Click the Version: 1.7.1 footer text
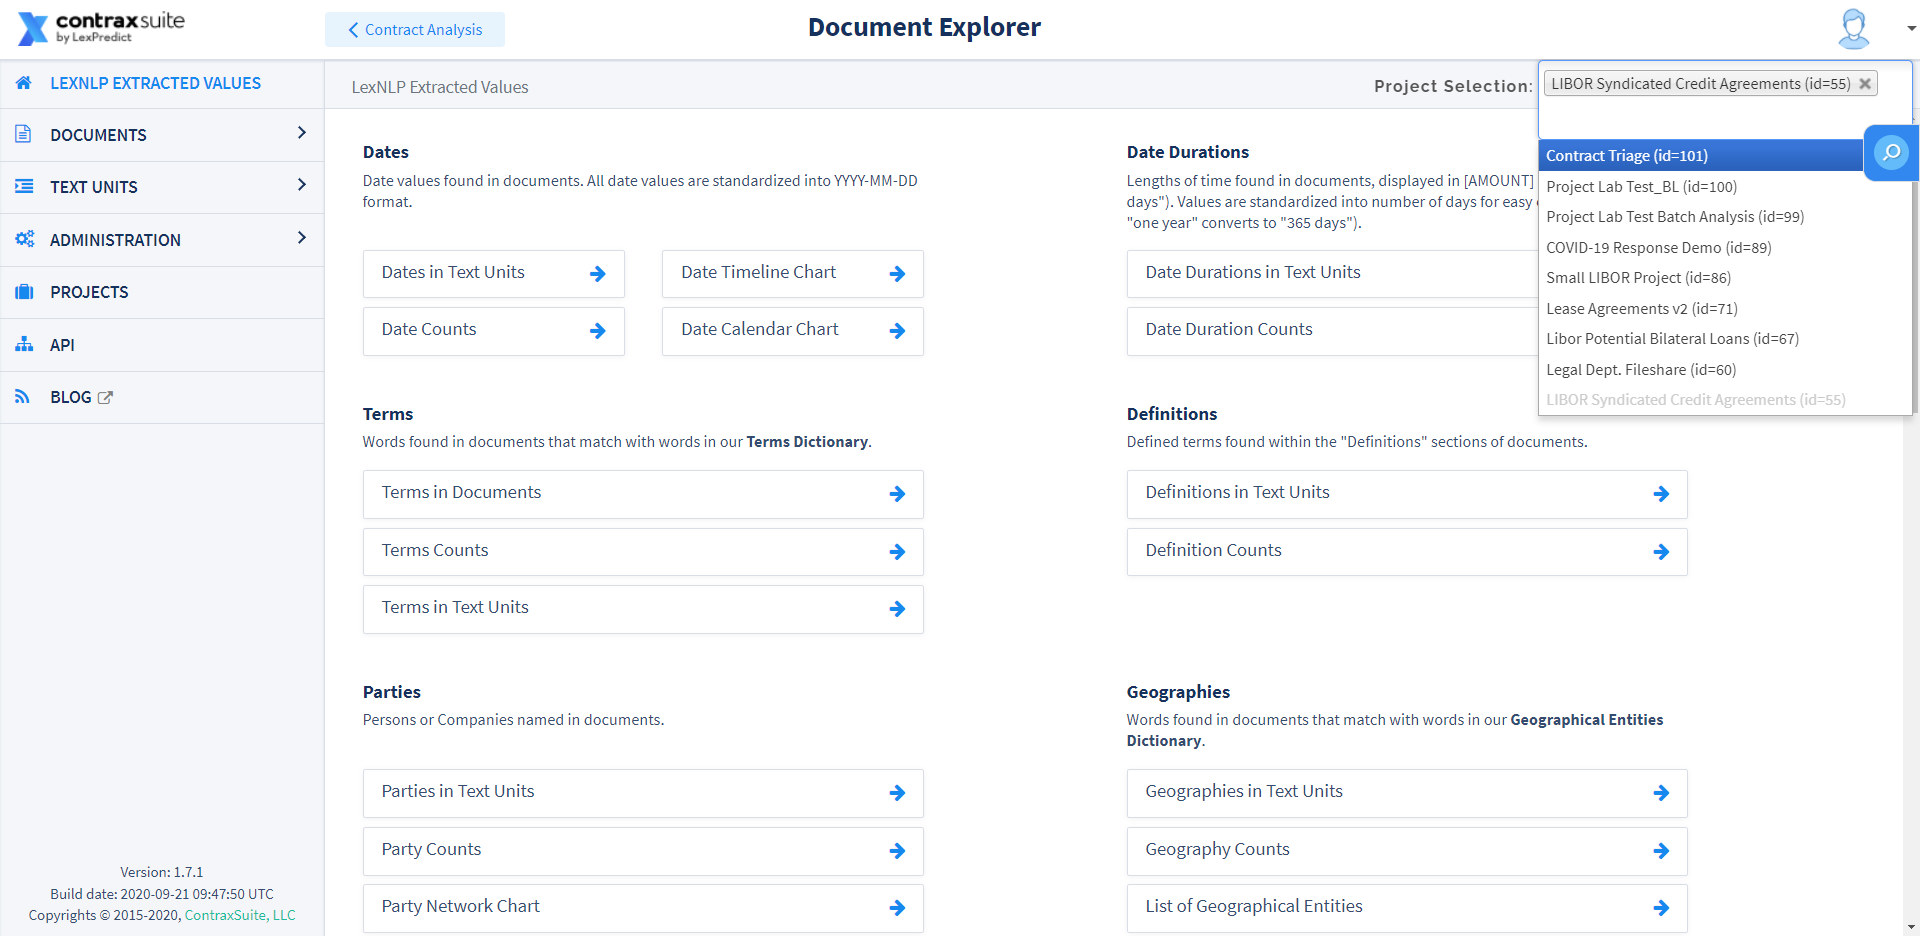Screen dimensions: 1920x936 [x=161, y=872]
